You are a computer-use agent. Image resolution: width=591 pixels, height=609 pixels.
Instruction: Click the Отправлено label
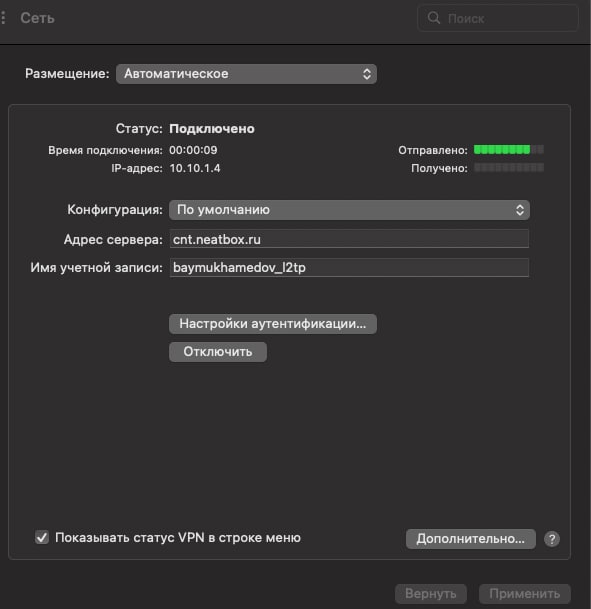coord(433,150)
